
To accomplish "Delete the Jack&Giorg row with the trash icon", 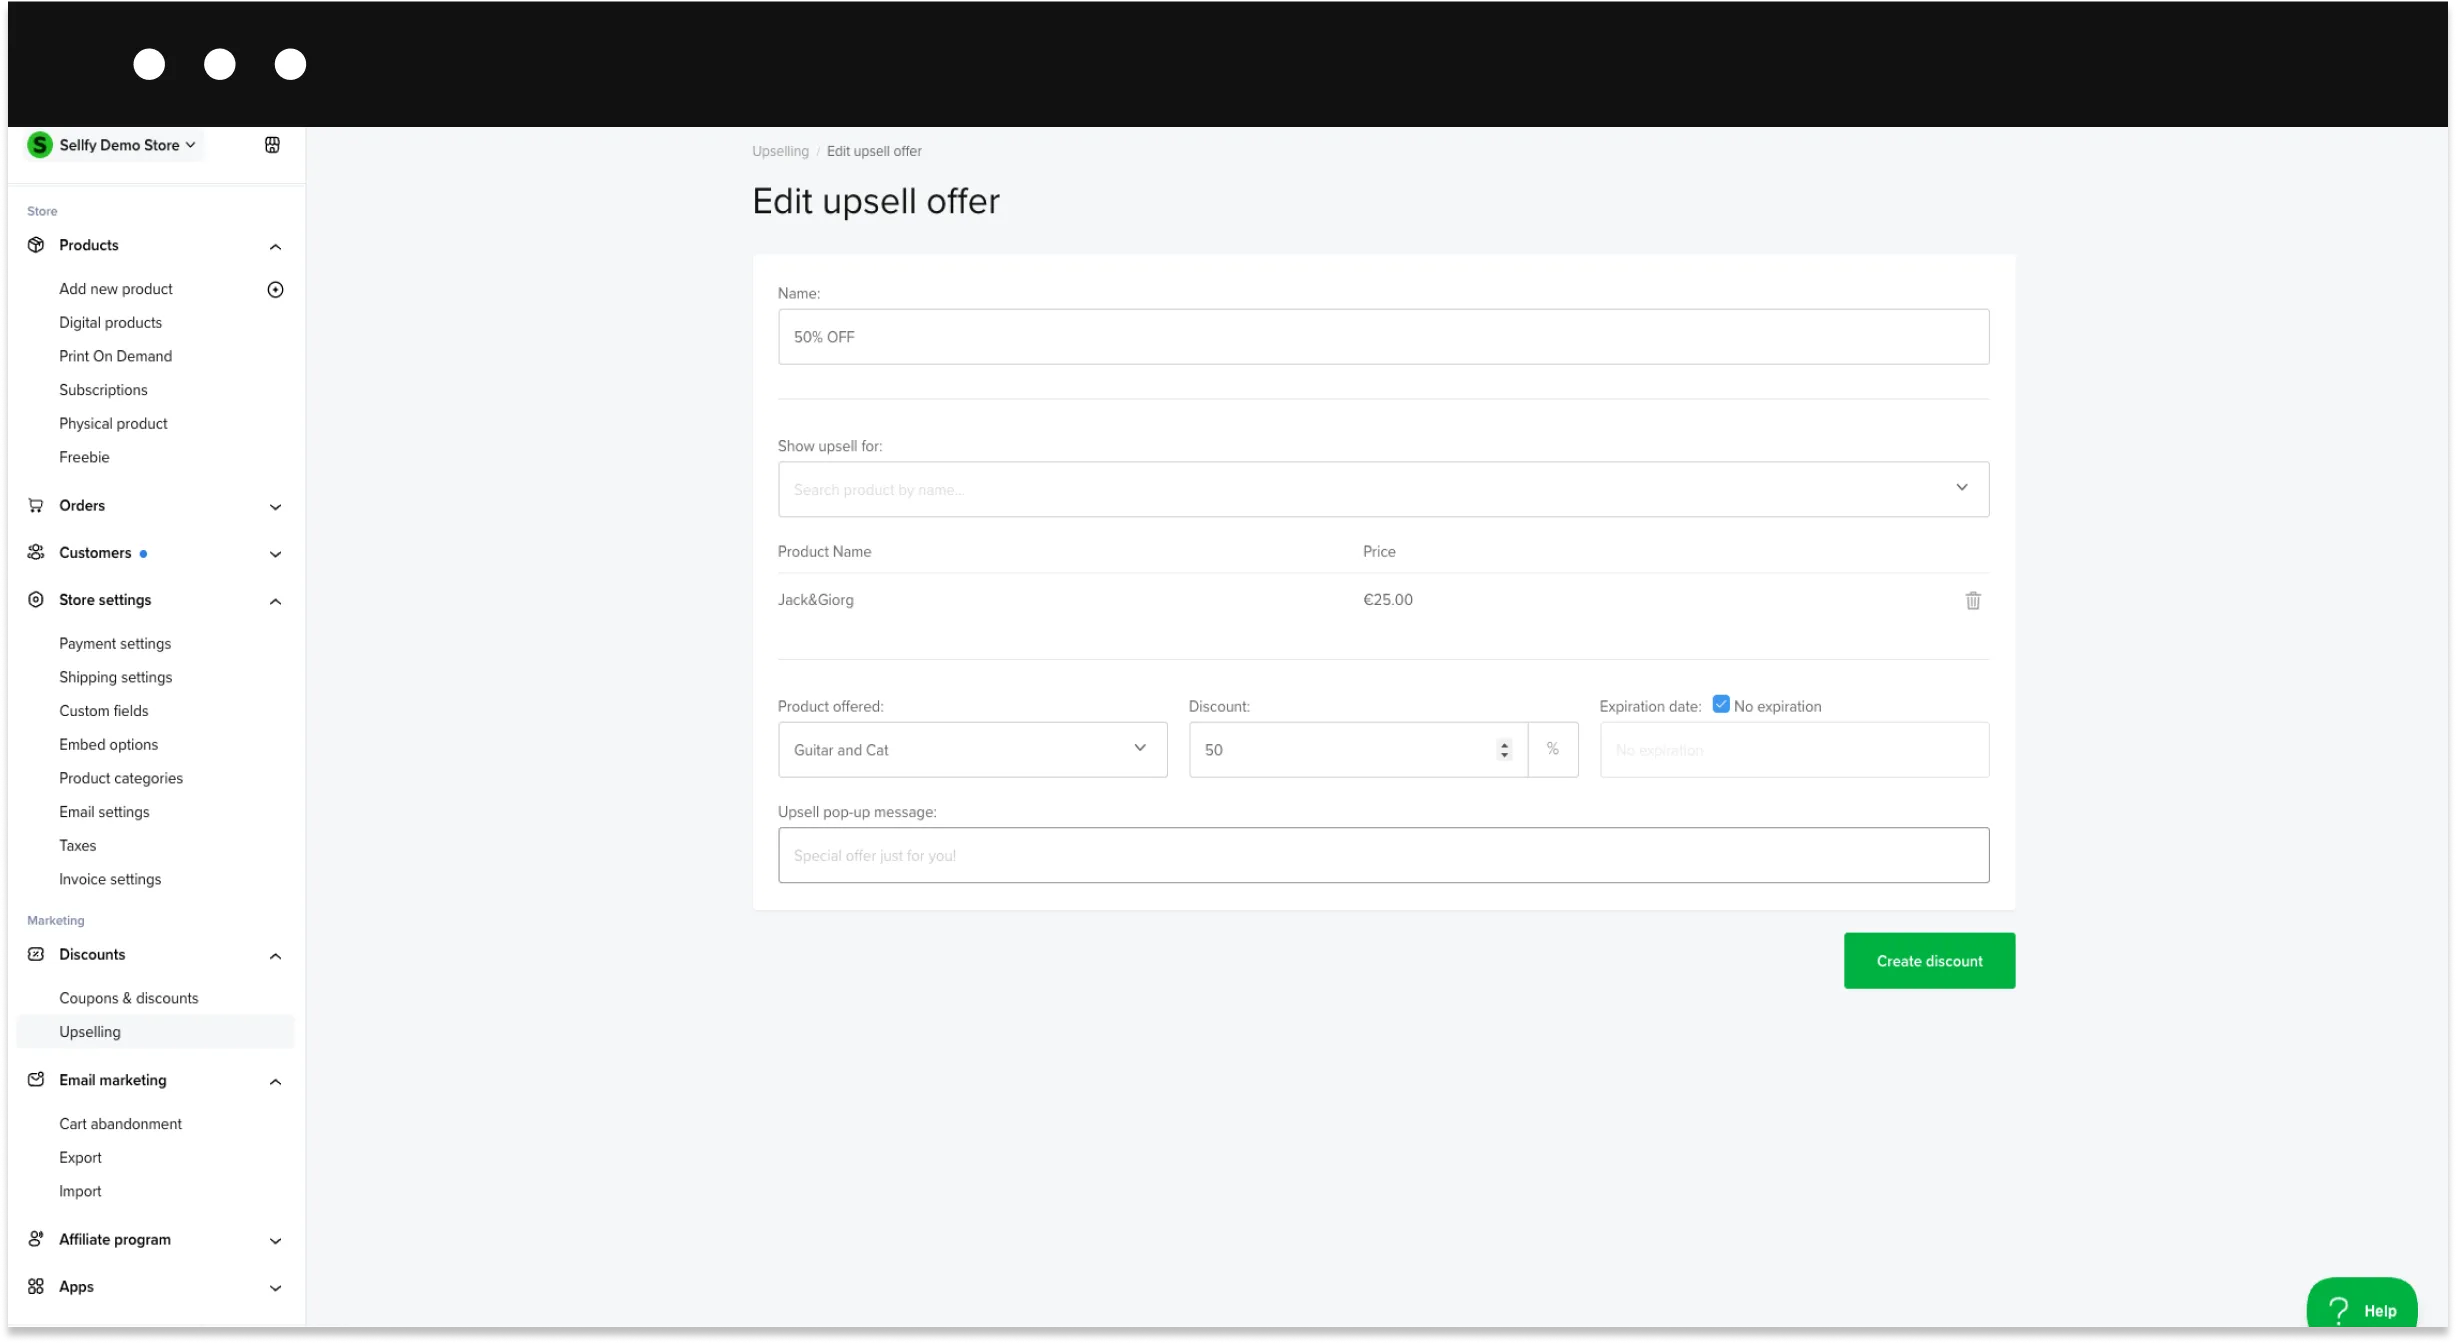I will click(x=1973, y=601).
